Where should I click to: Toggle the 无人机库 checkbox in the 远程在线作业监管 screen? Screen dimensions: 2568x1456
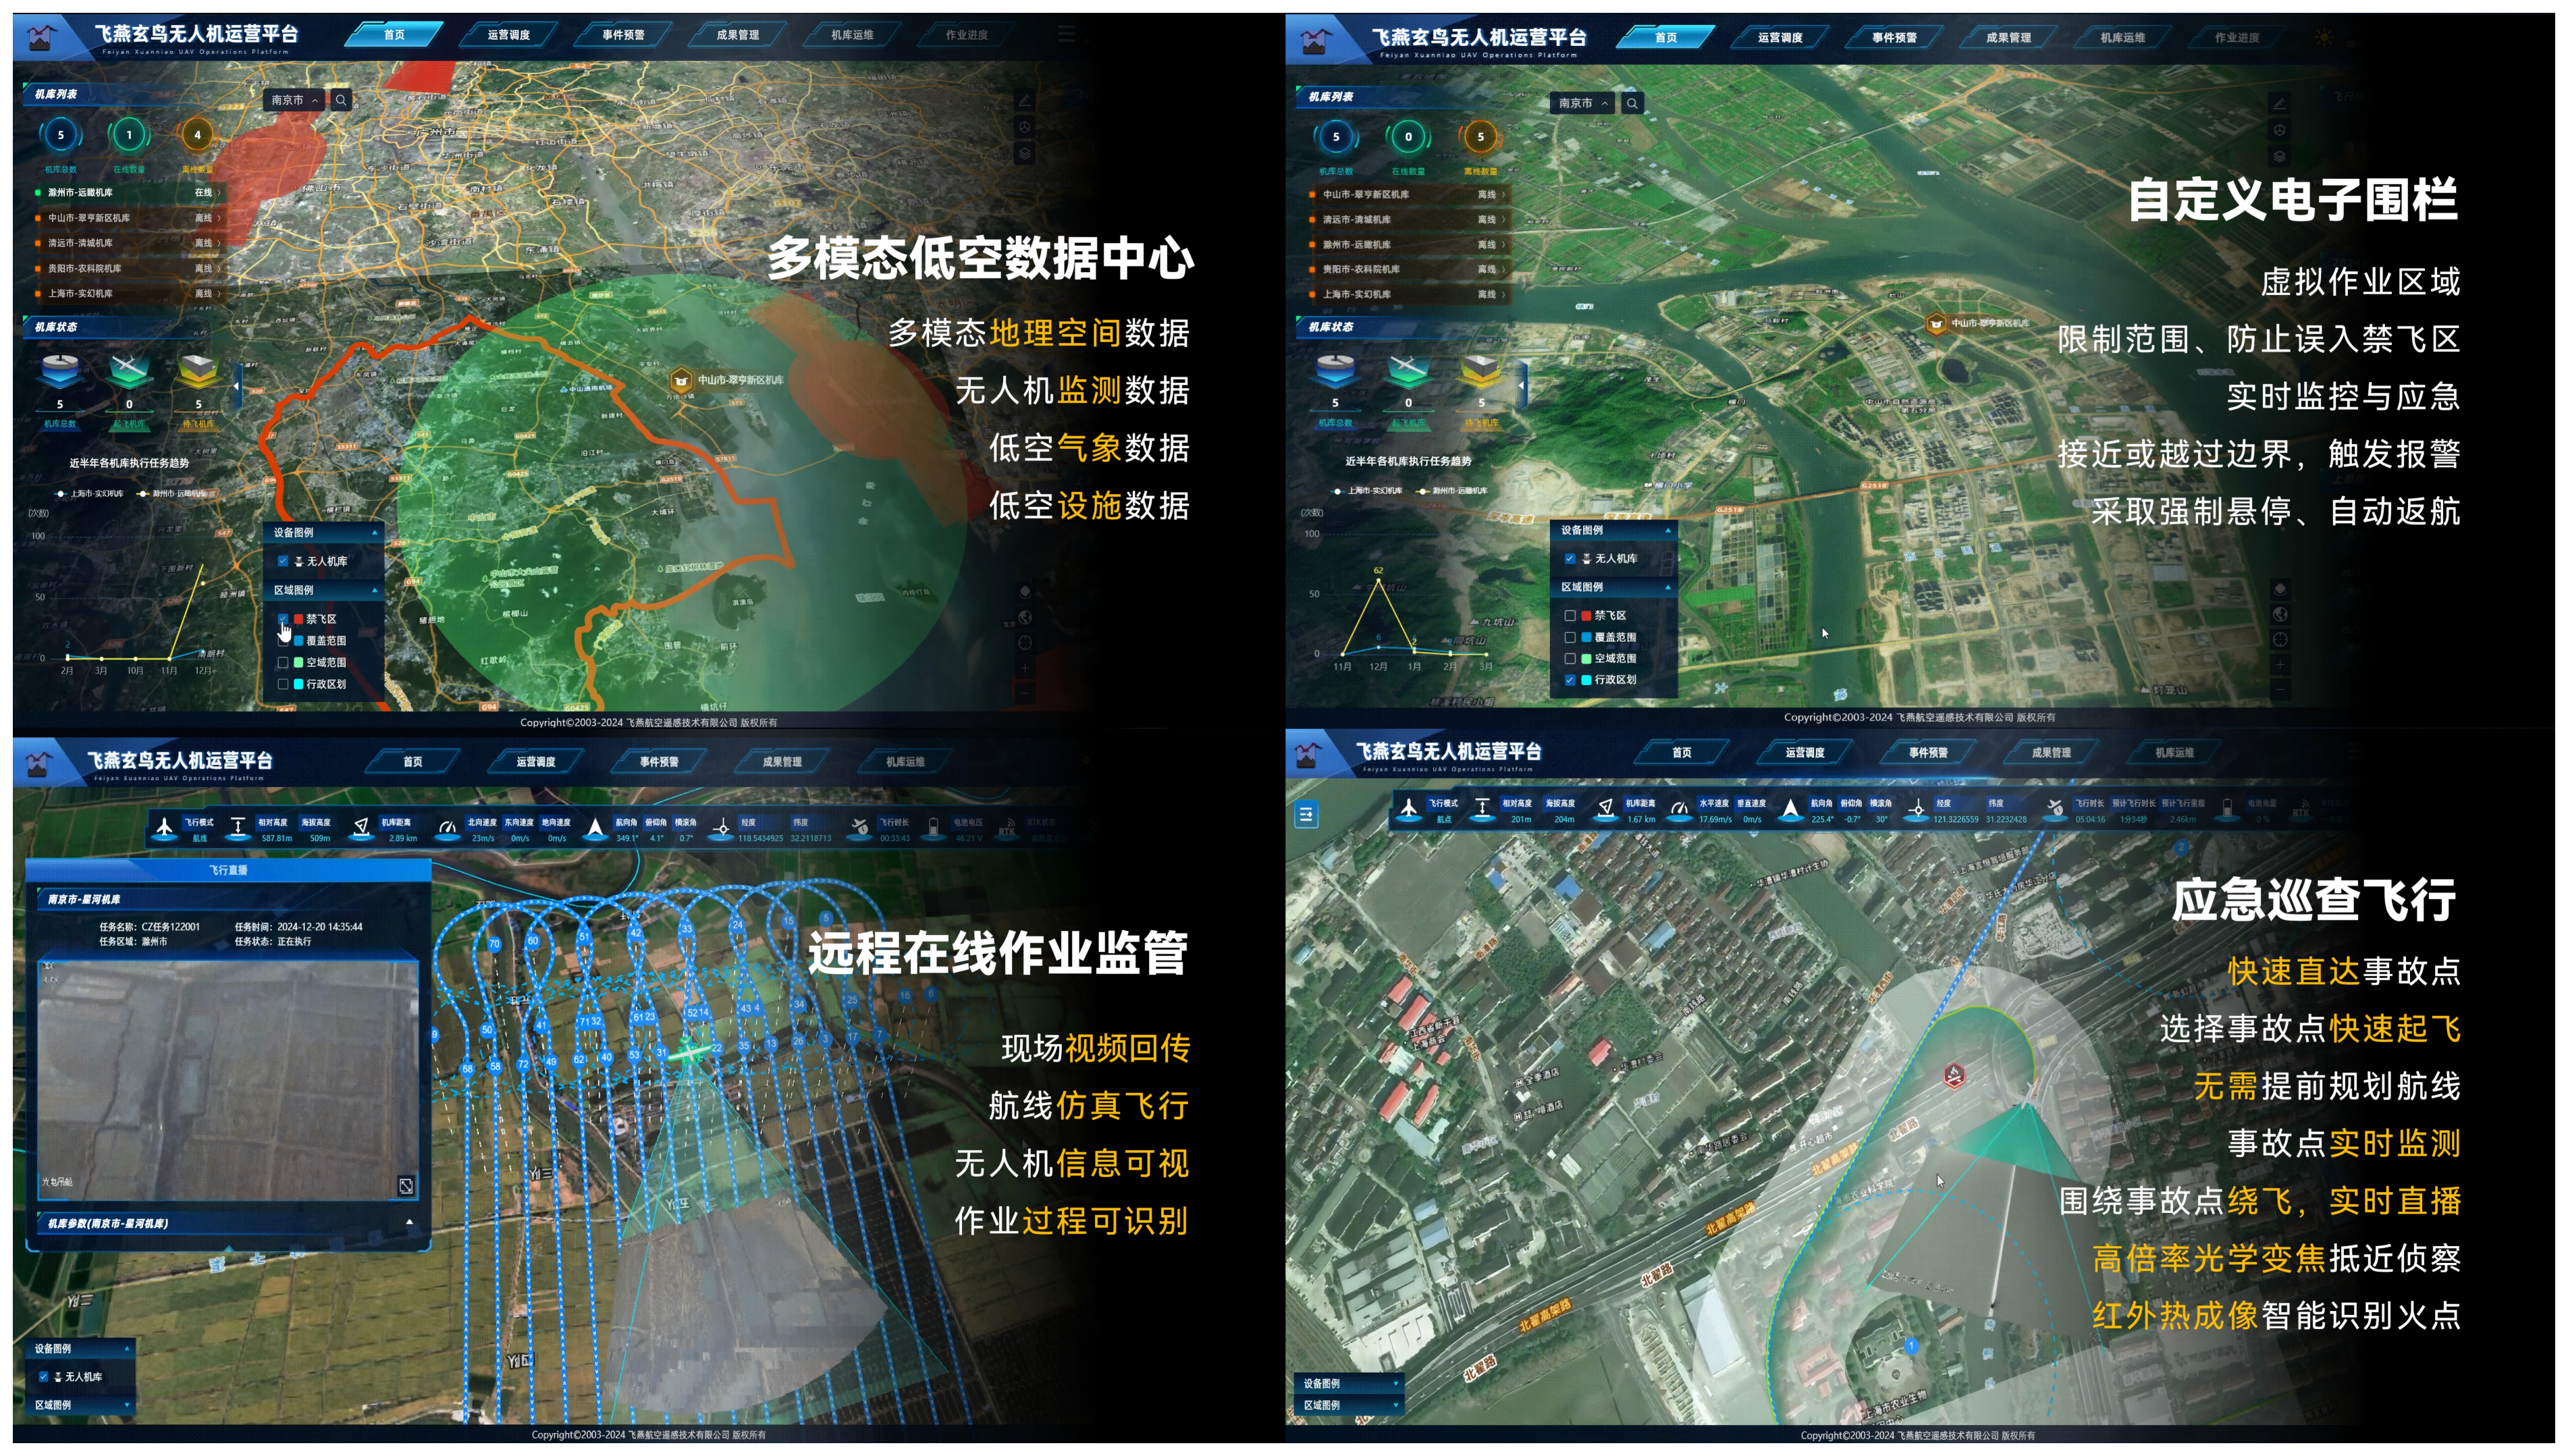pos(44,1377)
